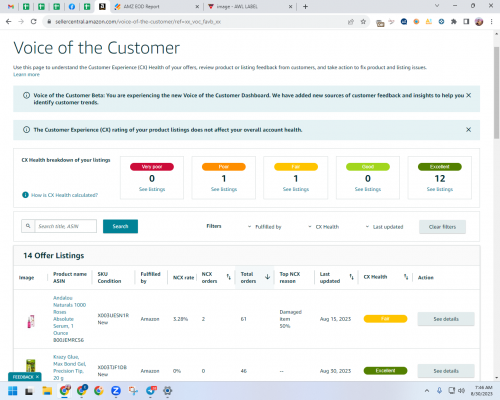The width and height of the screenshot is (500, 400).
Task: Click the Clear filters button
Action: (442, 227)
